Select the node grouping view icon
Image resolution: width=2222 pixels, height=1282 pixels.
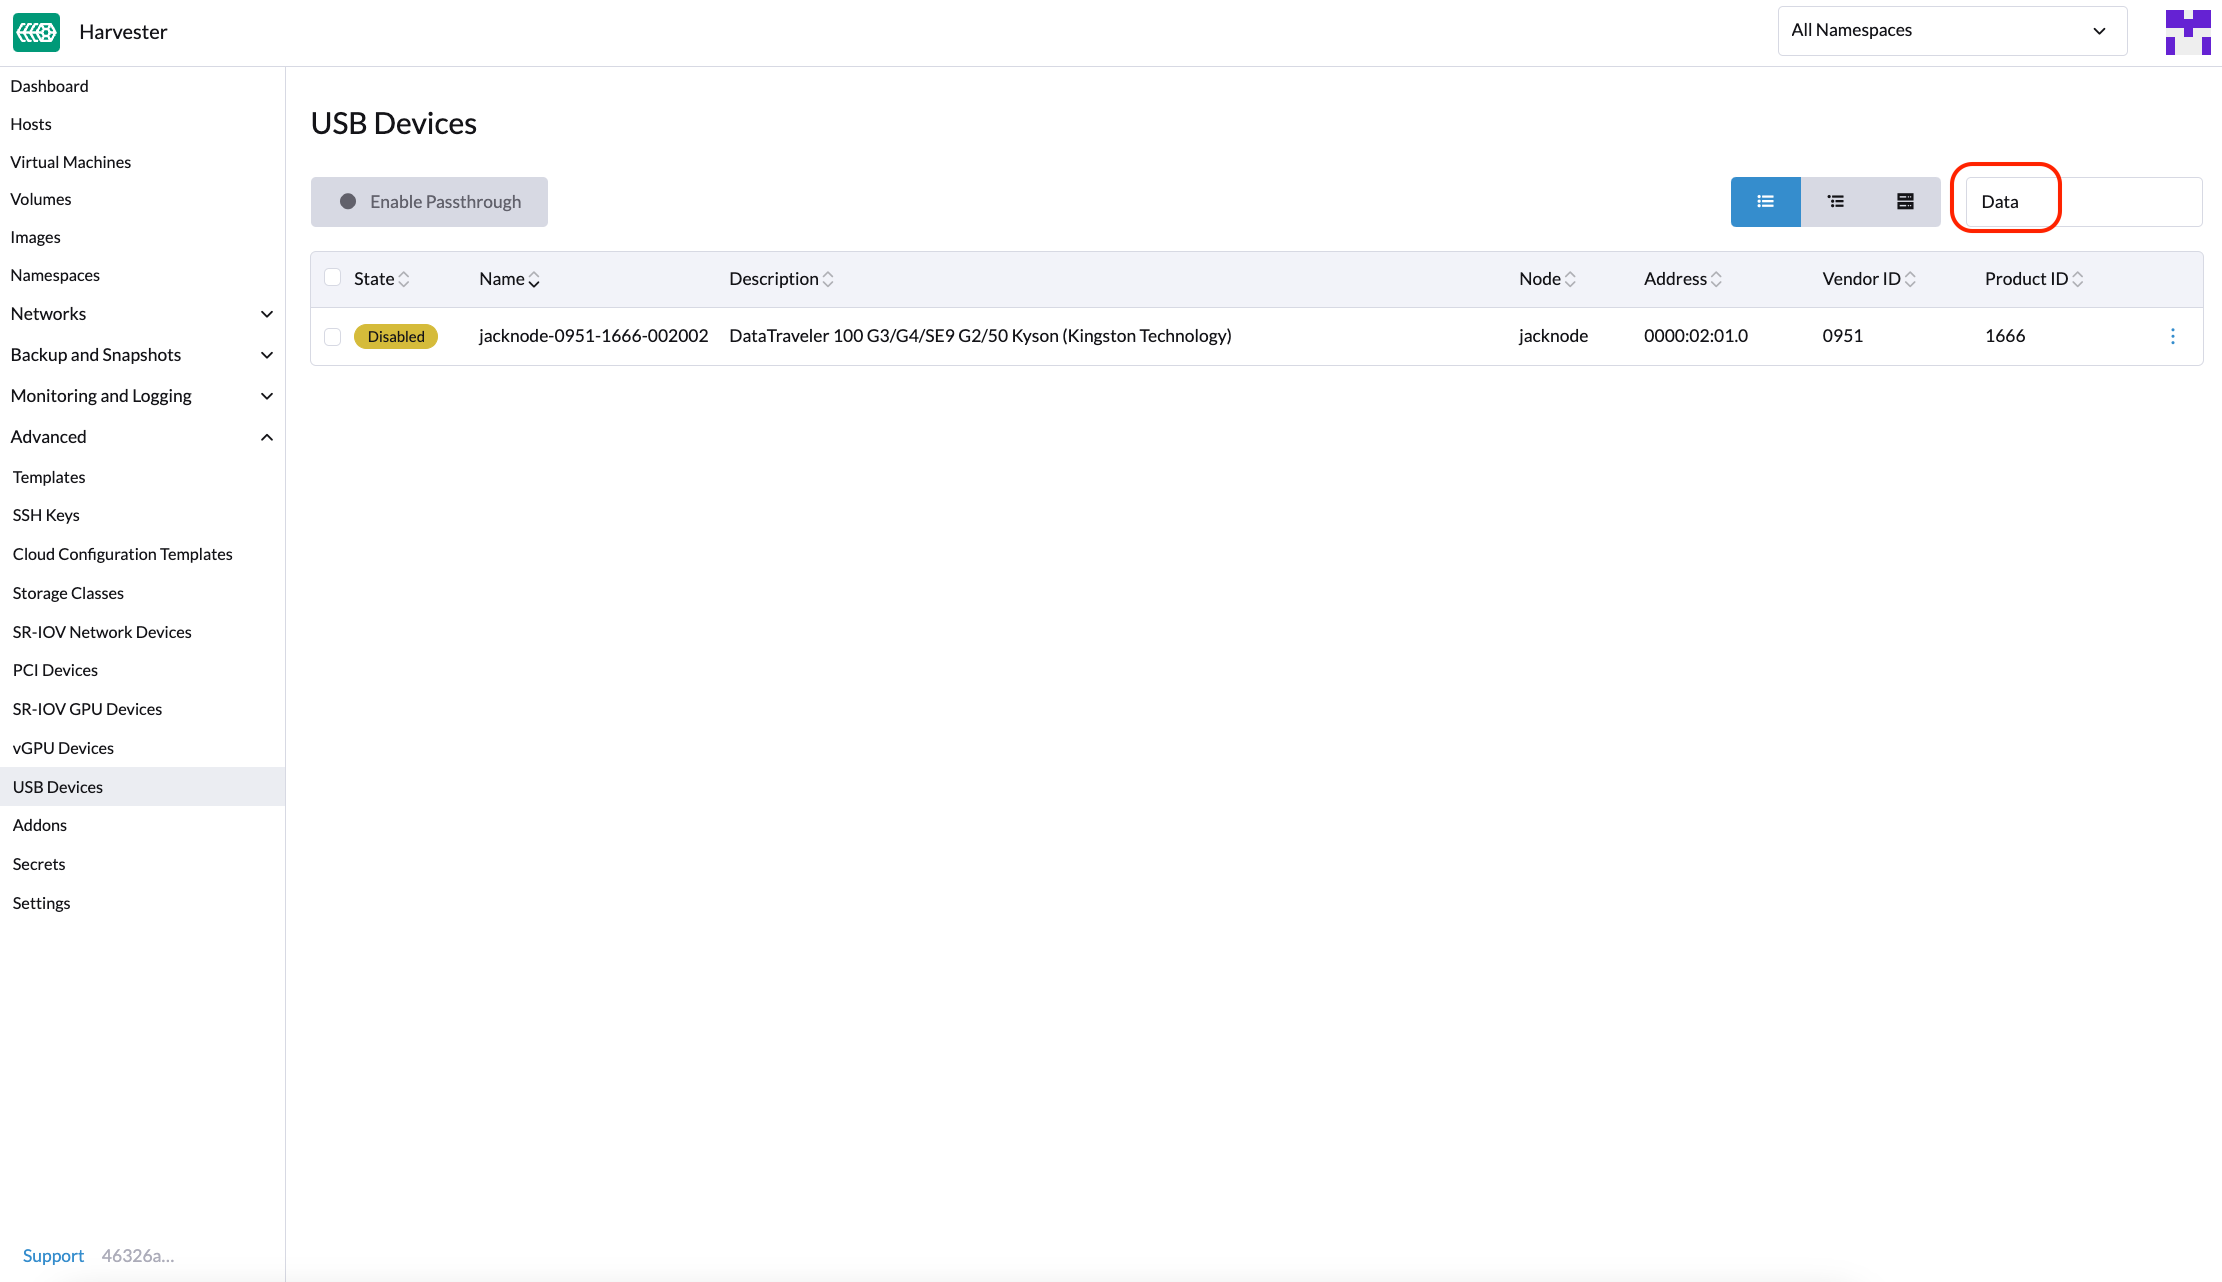(x=1905, y=202)
